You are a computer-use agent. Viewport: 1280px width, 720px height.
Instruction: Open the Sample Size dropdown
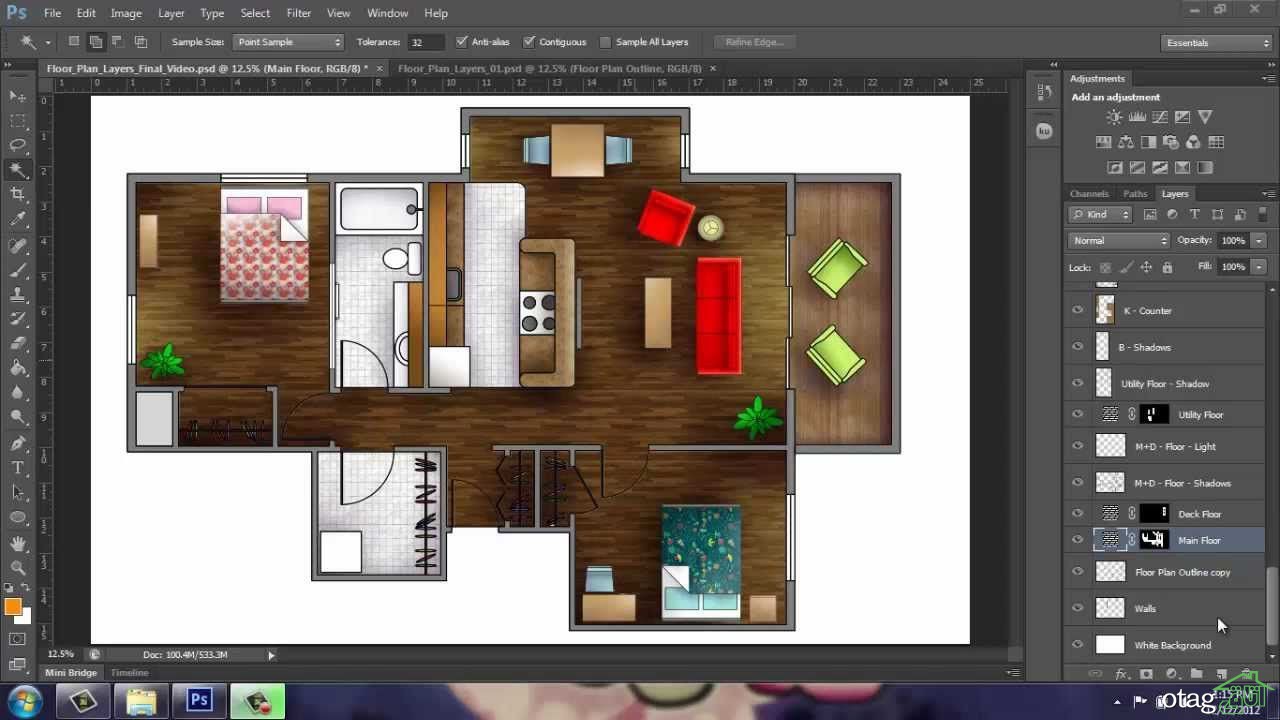[x=288, y=42]
